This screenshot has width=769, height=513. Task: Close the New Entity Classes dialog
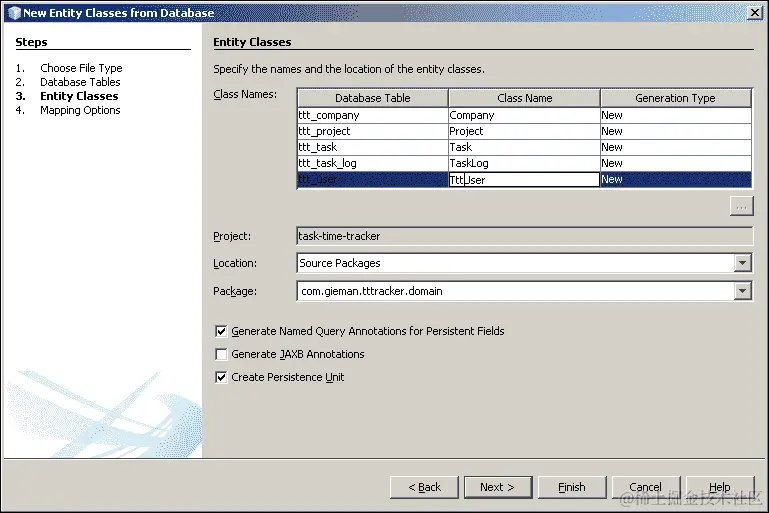tap(755, 13)
